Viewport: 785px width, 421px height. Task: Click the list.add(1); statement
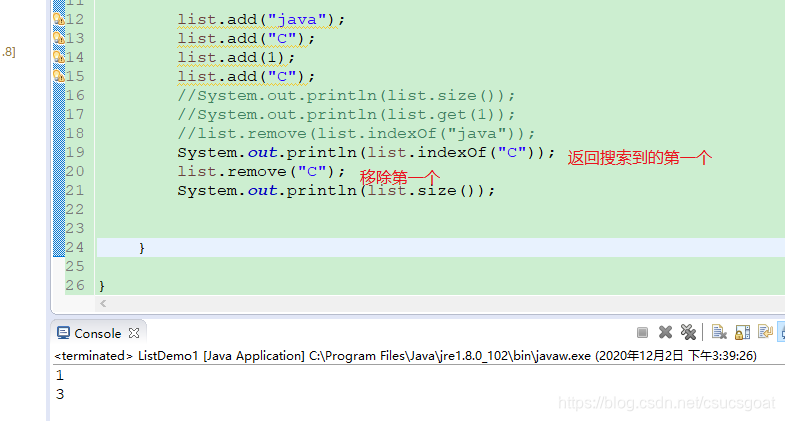pyautogui.click(x=236, y=58)
